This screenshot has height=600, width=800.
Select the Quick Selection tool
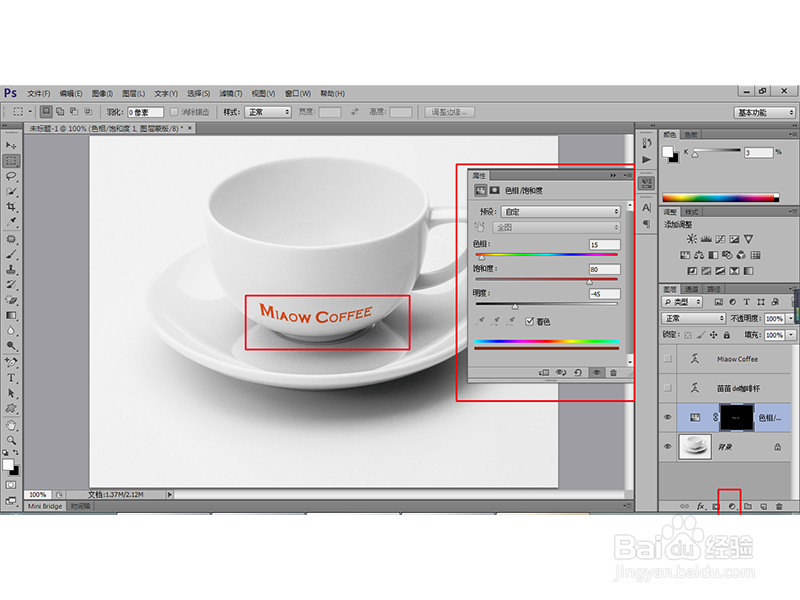(11, 191)
